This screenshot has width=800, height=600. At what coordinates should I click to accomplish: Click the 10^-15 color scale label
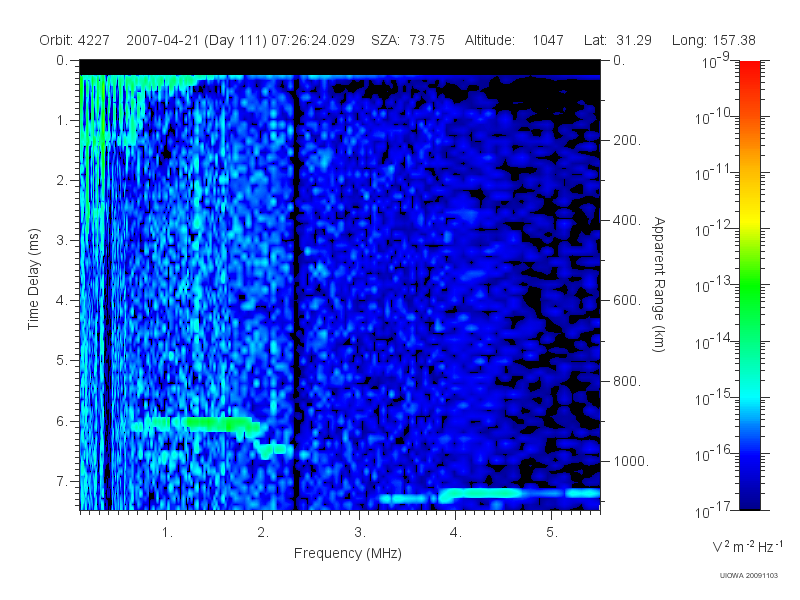coord(713,398)
